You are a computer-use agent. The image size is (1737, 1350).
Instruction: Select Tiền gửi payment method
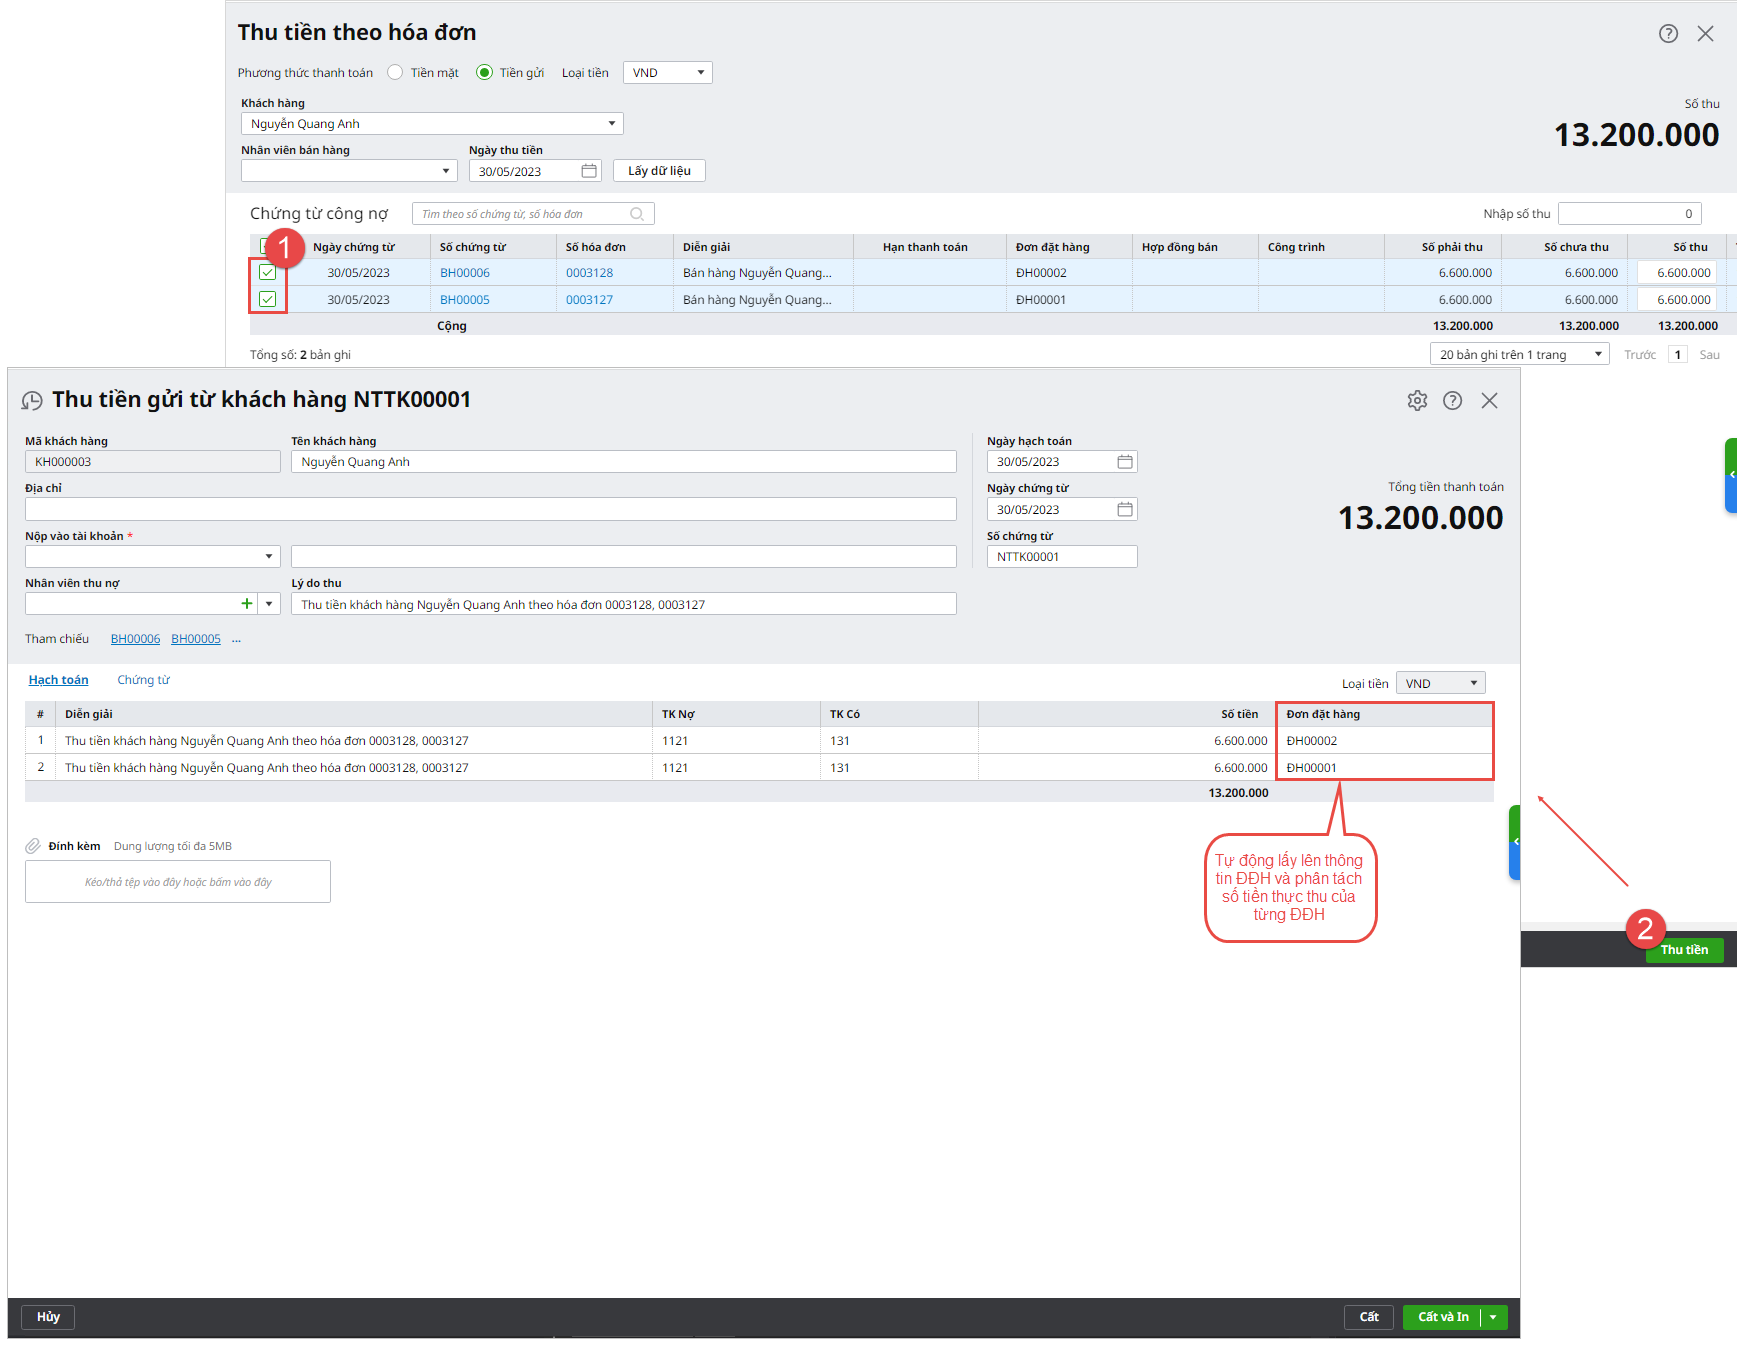tap(485, 73)
